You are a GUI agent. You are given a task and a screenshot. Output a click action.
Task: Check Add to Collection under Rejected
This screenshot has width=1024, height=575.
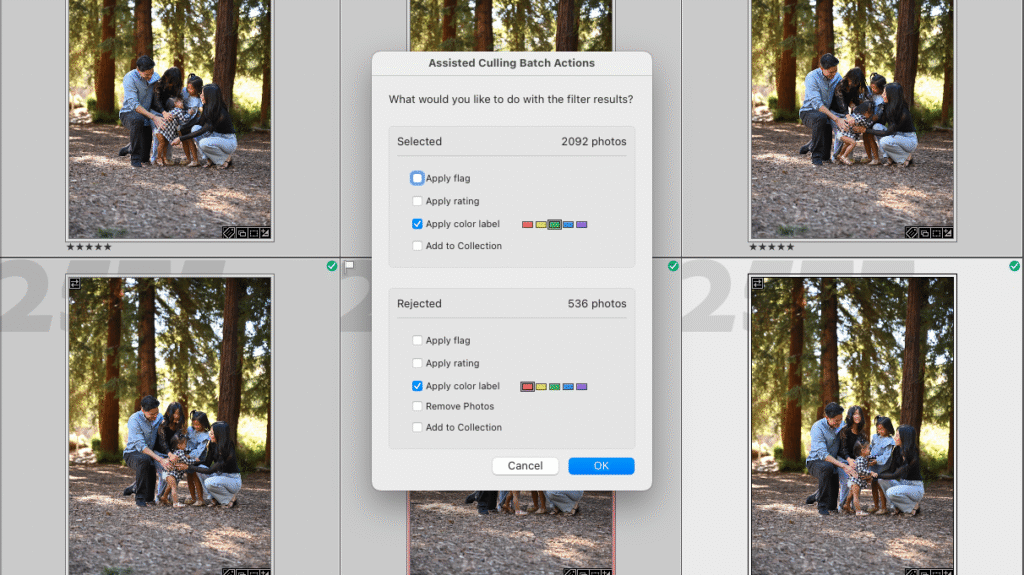pyautogui.click(x=417, y=427)
